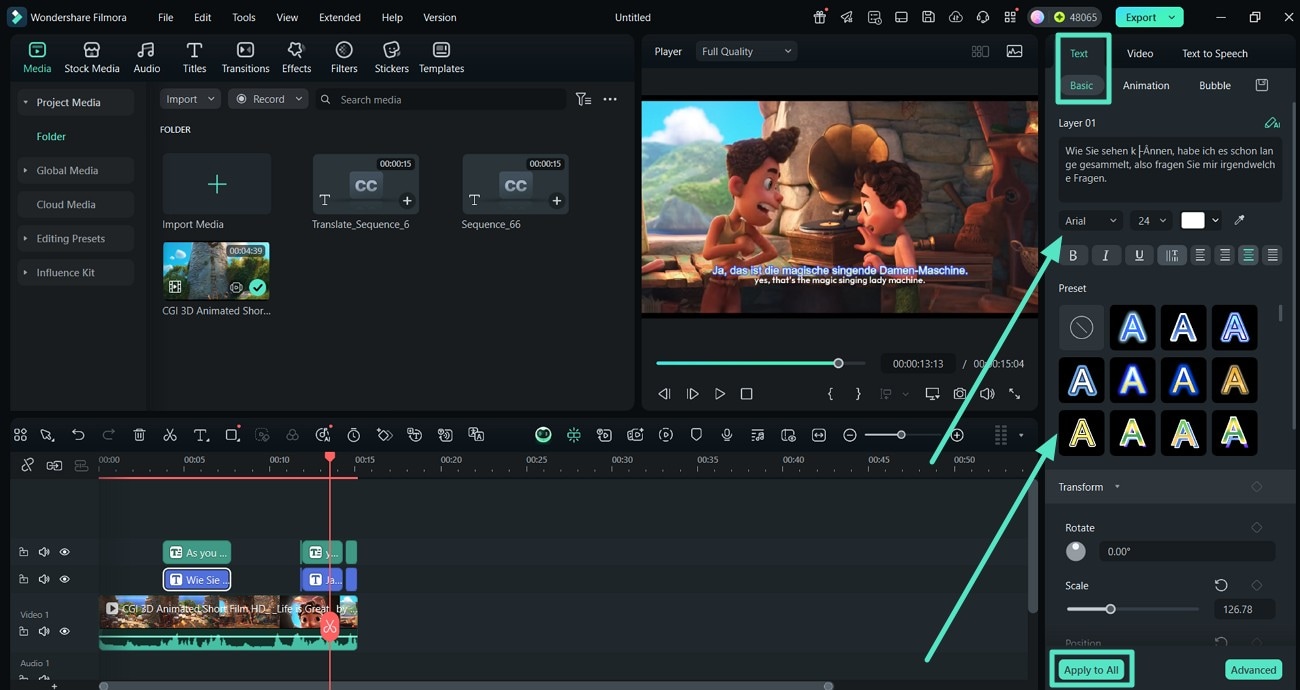This screenshot has width=1300, height=690.
Task: Split clip with the scissors icon
Action: click(170, 435)
